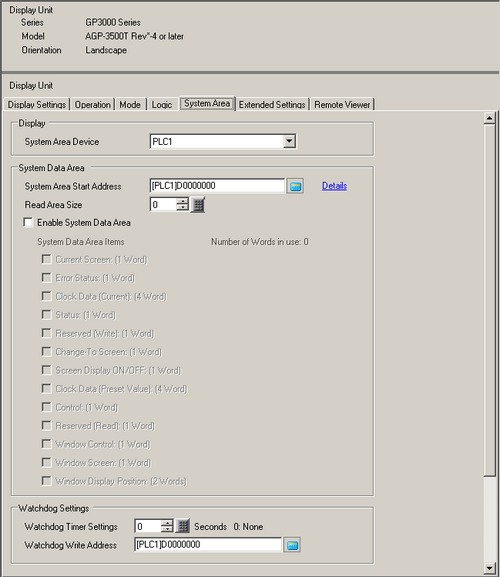
Task: Click scrollbar down arrow
Action: [489, 568]
